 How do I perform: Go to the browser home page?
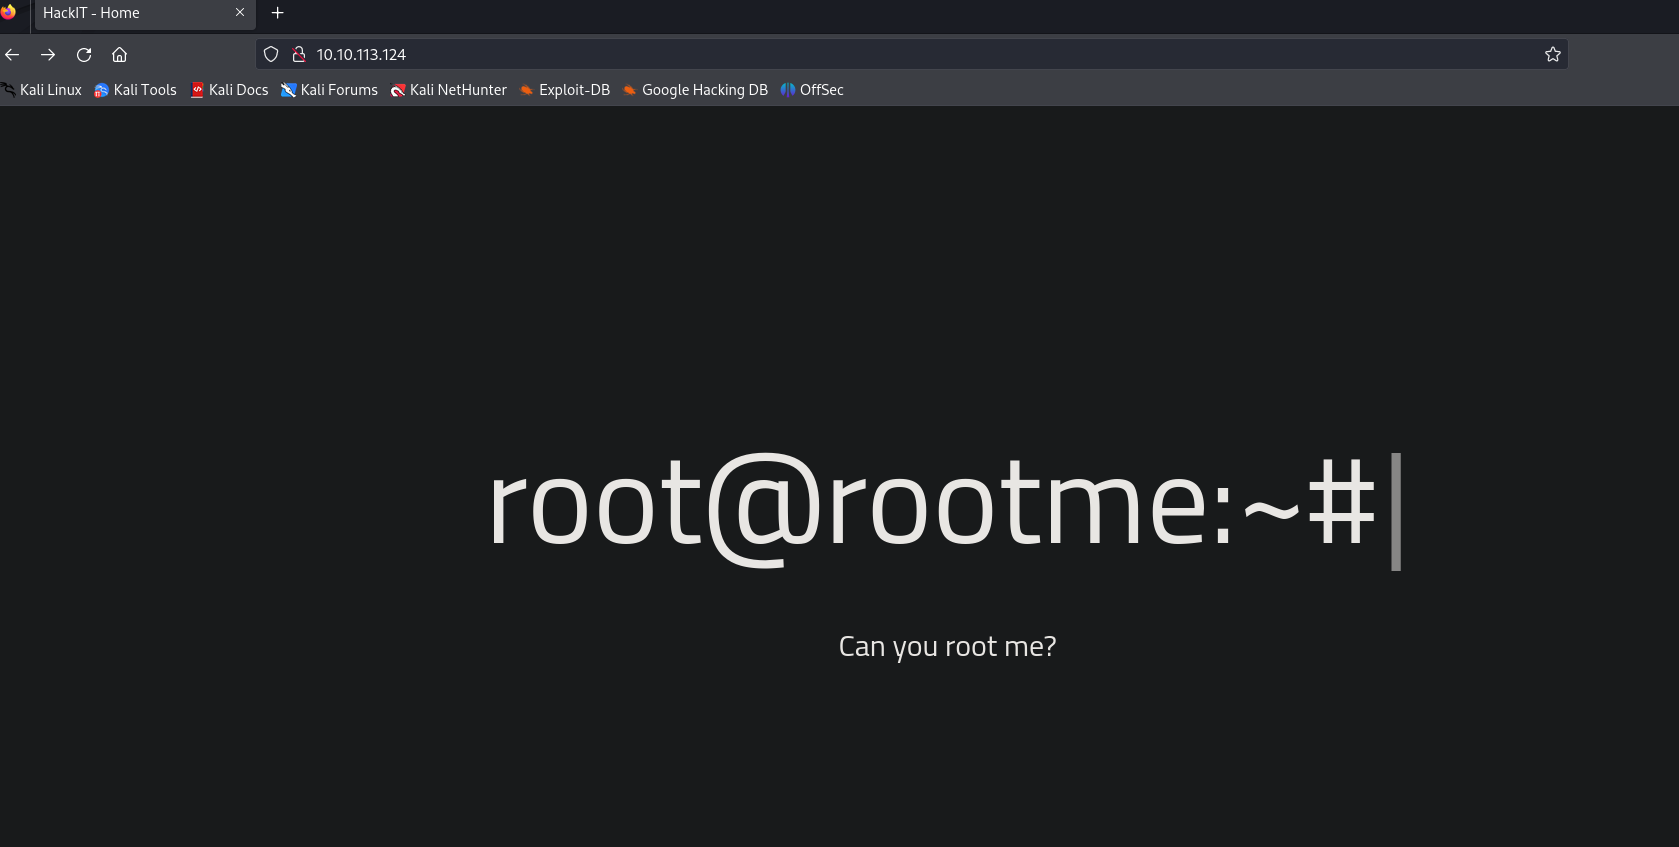120,55
